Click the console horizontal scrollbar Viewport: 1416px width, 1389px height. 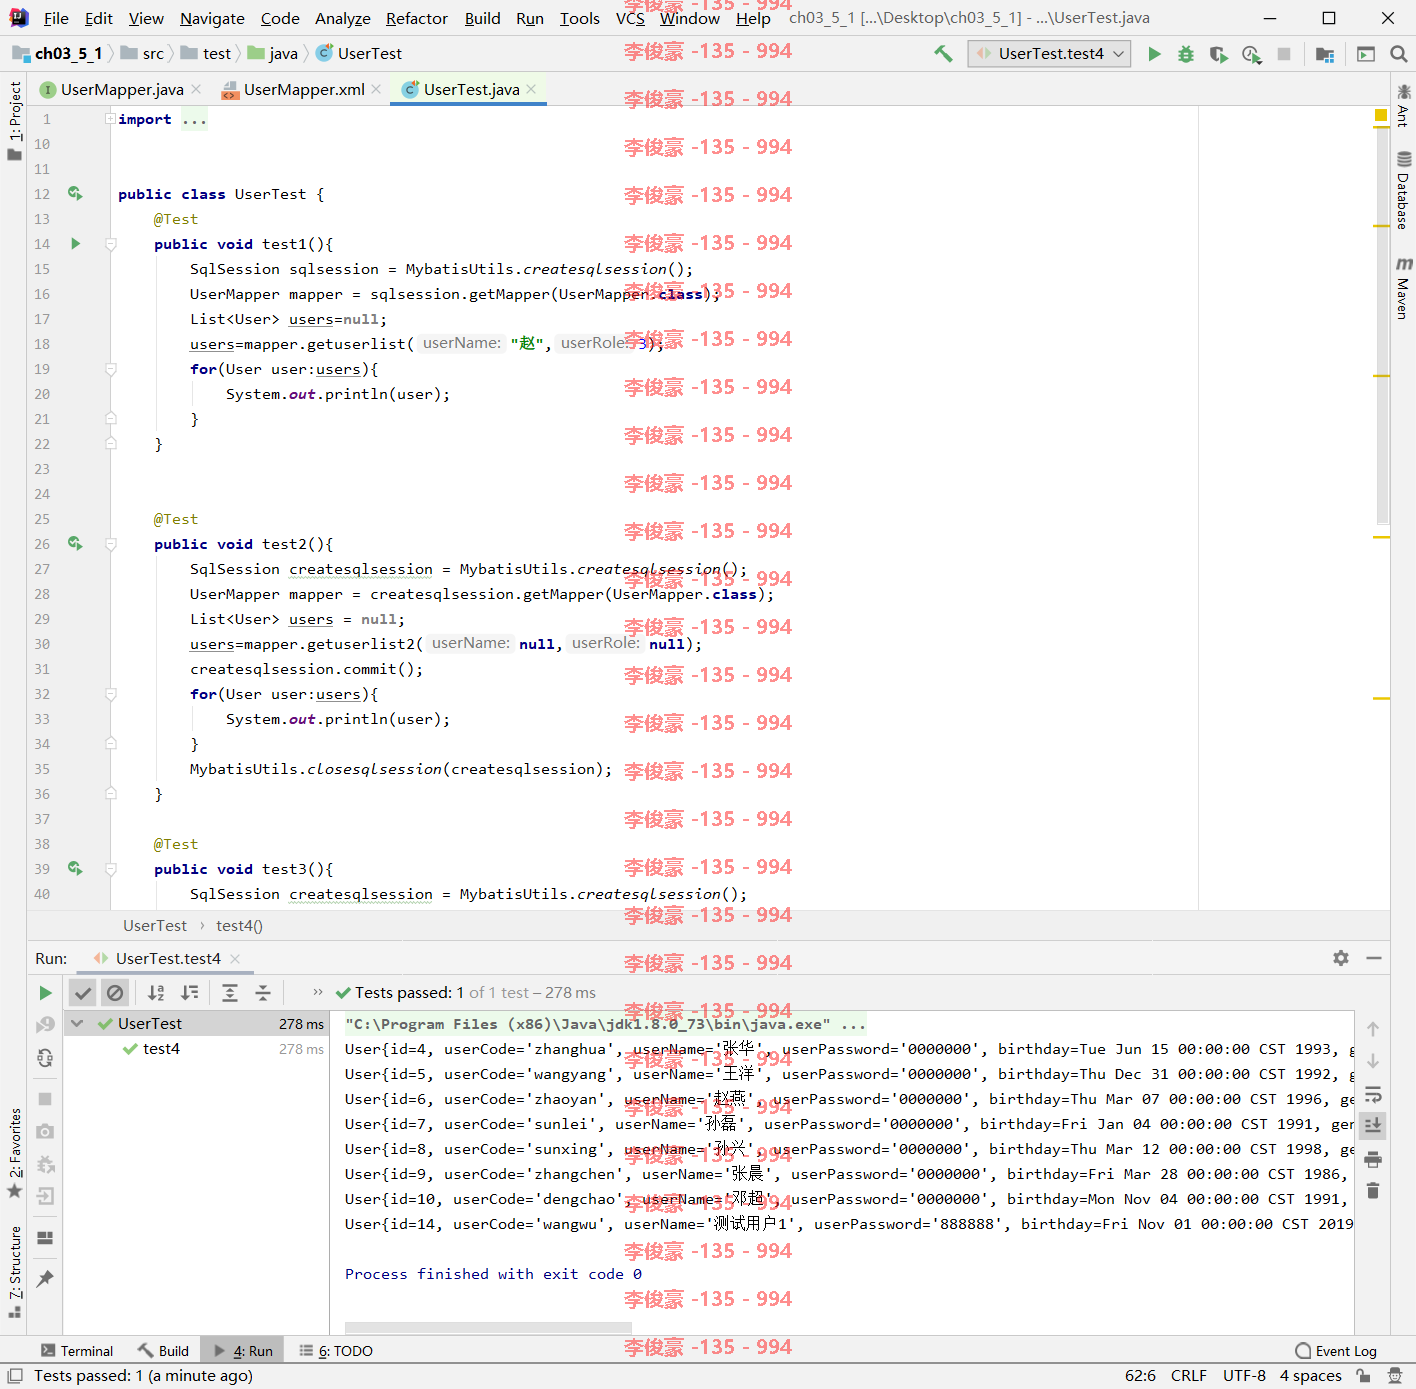pos(488,1328)
